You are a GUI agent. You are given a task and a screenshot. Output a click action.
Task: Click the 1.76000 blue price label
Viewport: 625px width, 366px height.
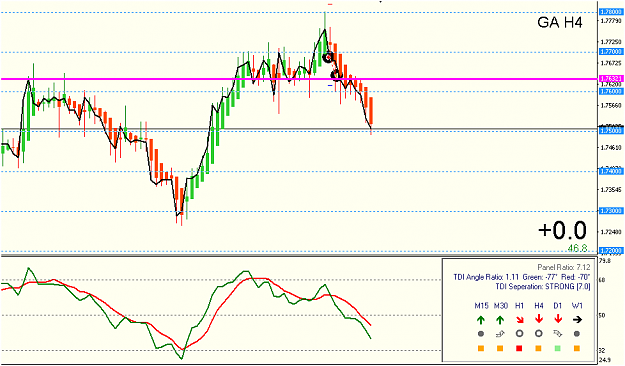[611, 92]
